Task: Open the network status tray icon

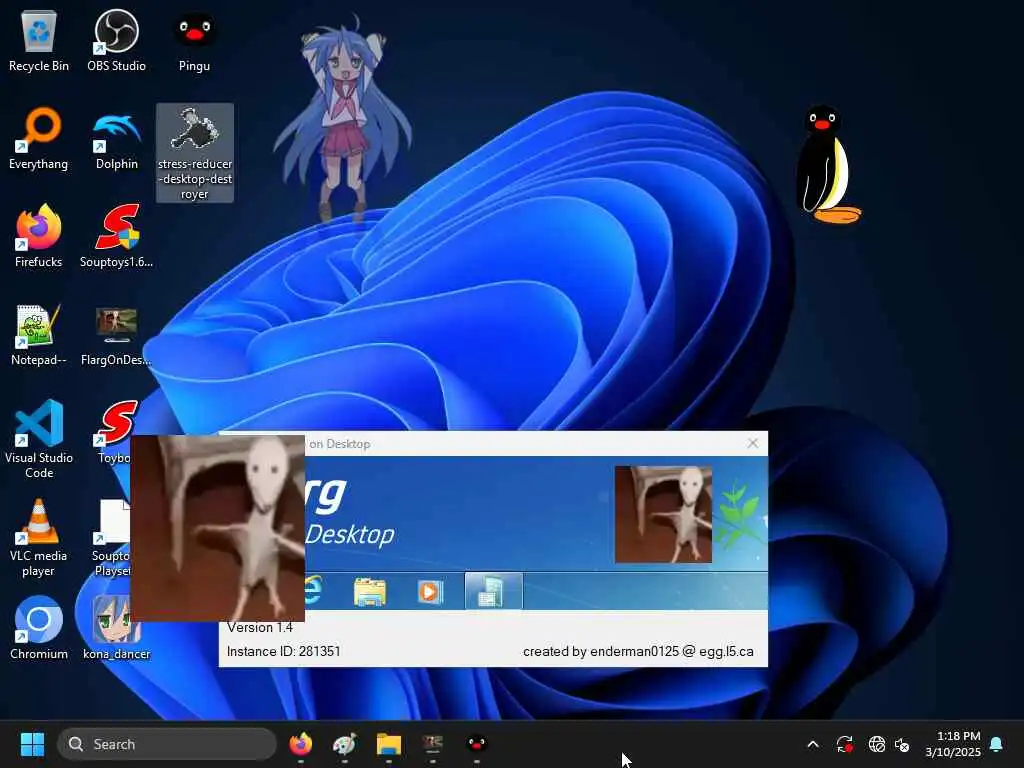Action: pos(876,744)
